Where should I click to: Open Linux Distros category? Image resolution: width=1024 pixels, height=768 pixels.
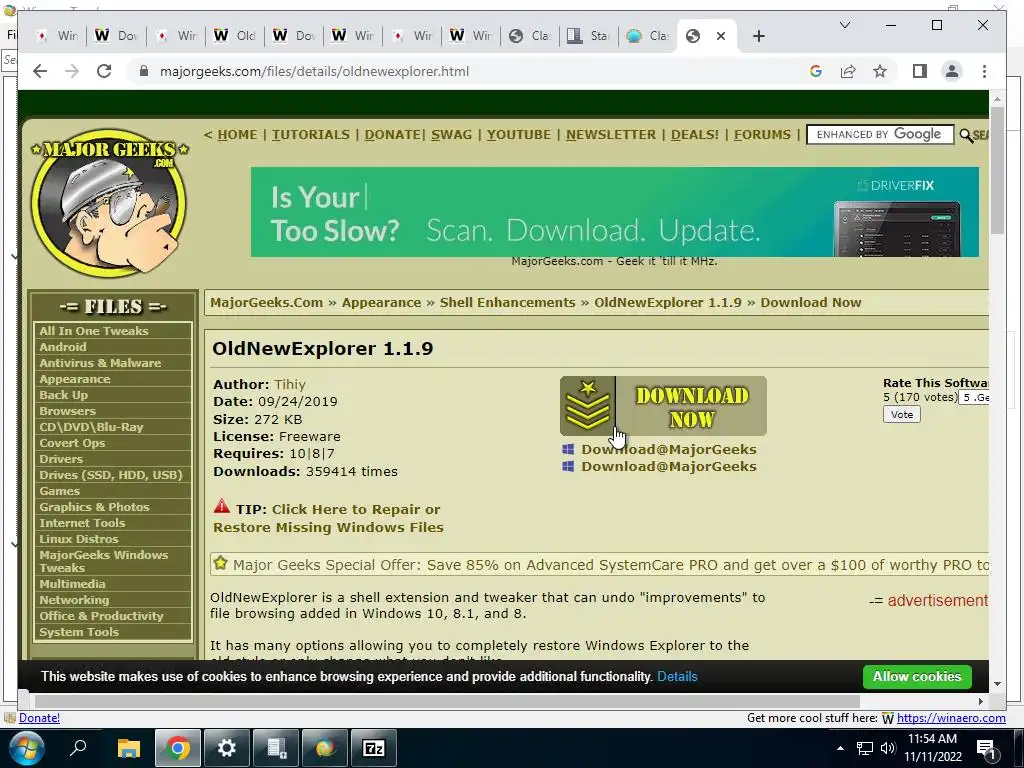(78, 539)
